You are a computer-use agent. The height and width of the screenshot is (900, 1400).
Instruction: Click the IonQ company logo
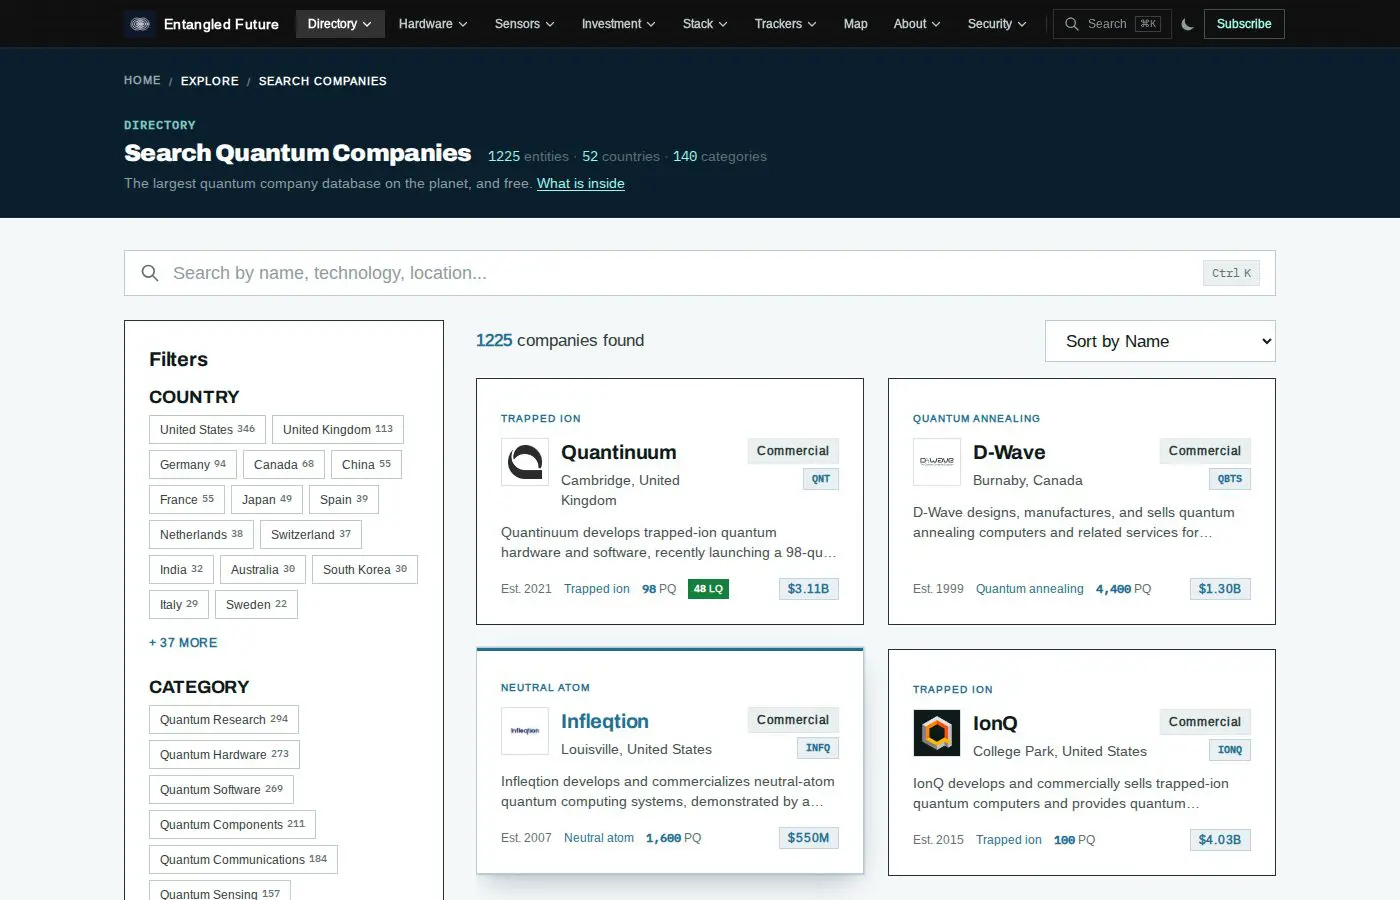coord(937,733)
